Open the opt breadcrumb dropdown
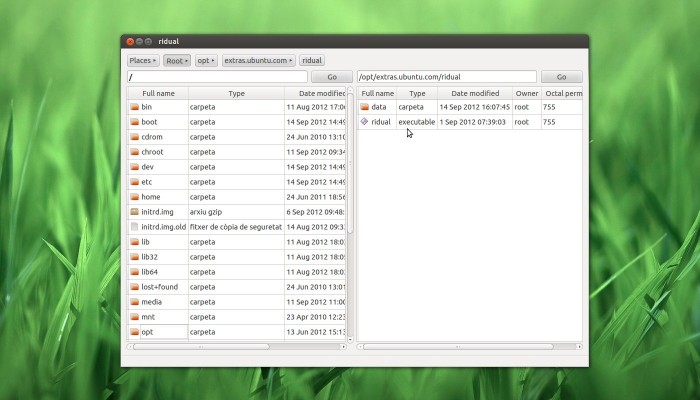Image resolution: width=700 pixels, height=400 pixels. tap(206, 60)
